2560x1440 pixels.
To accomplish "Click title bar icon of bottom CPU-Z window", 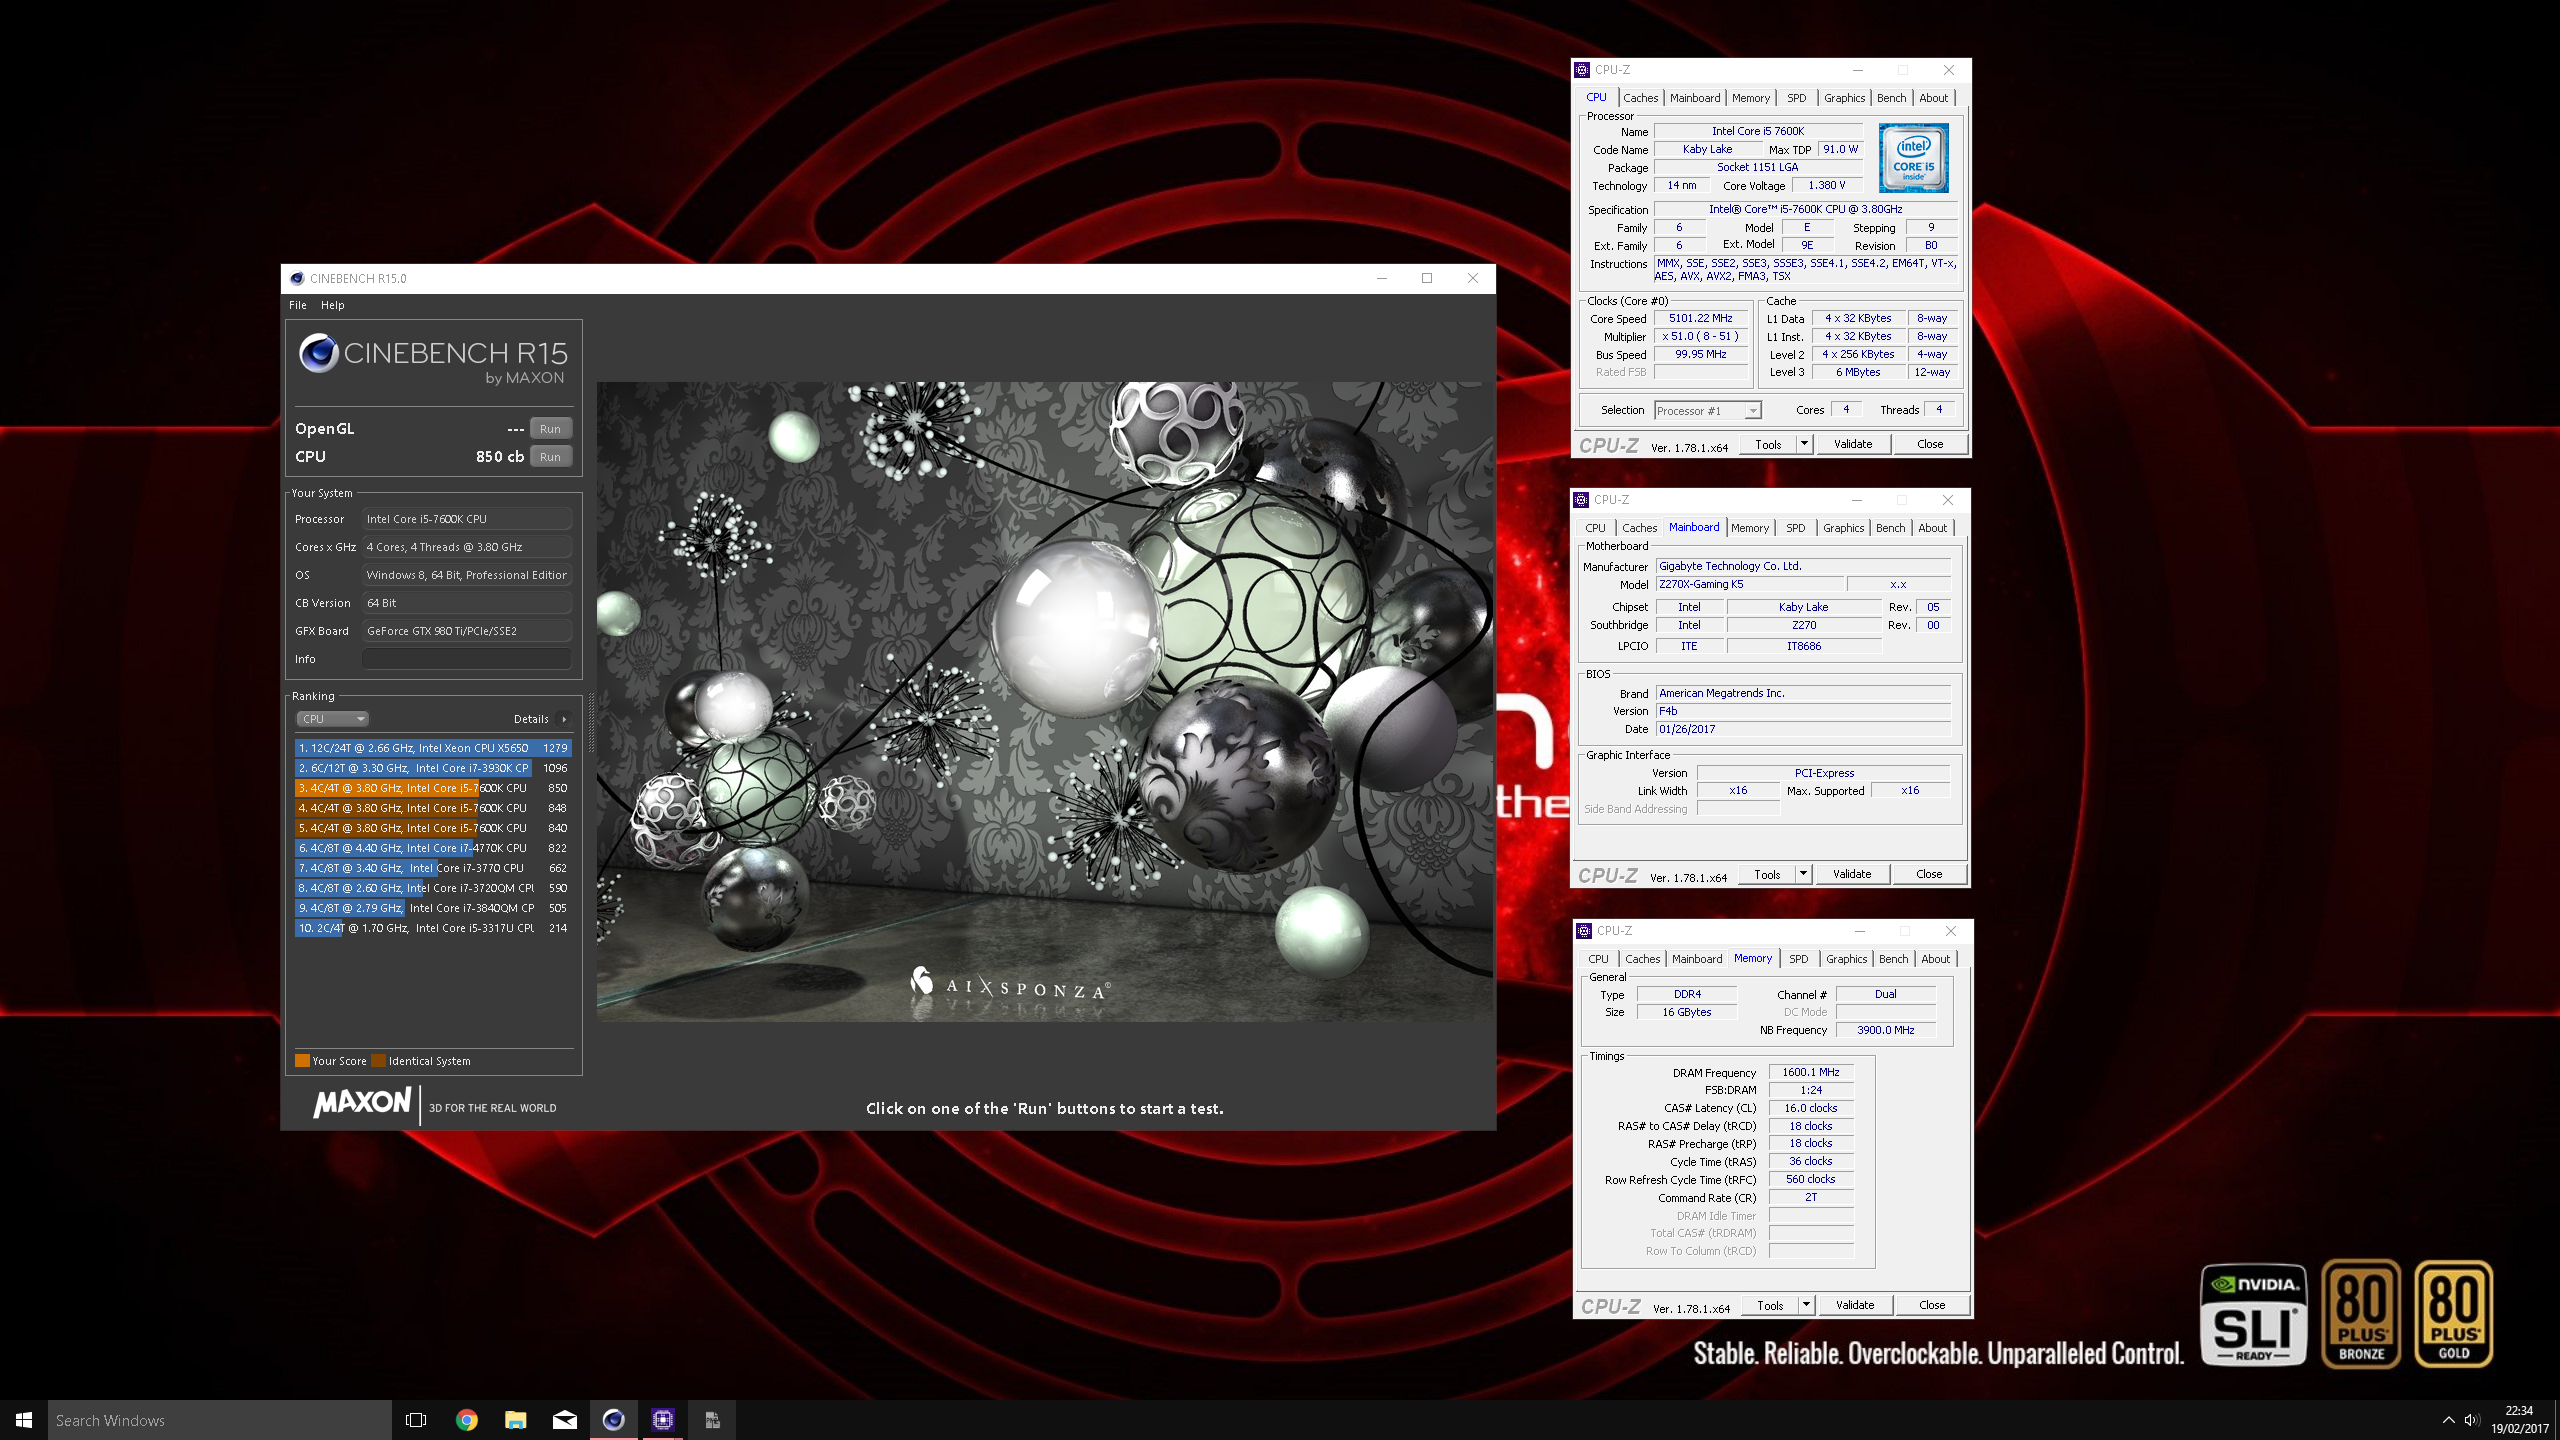I will click(1584, 931).
